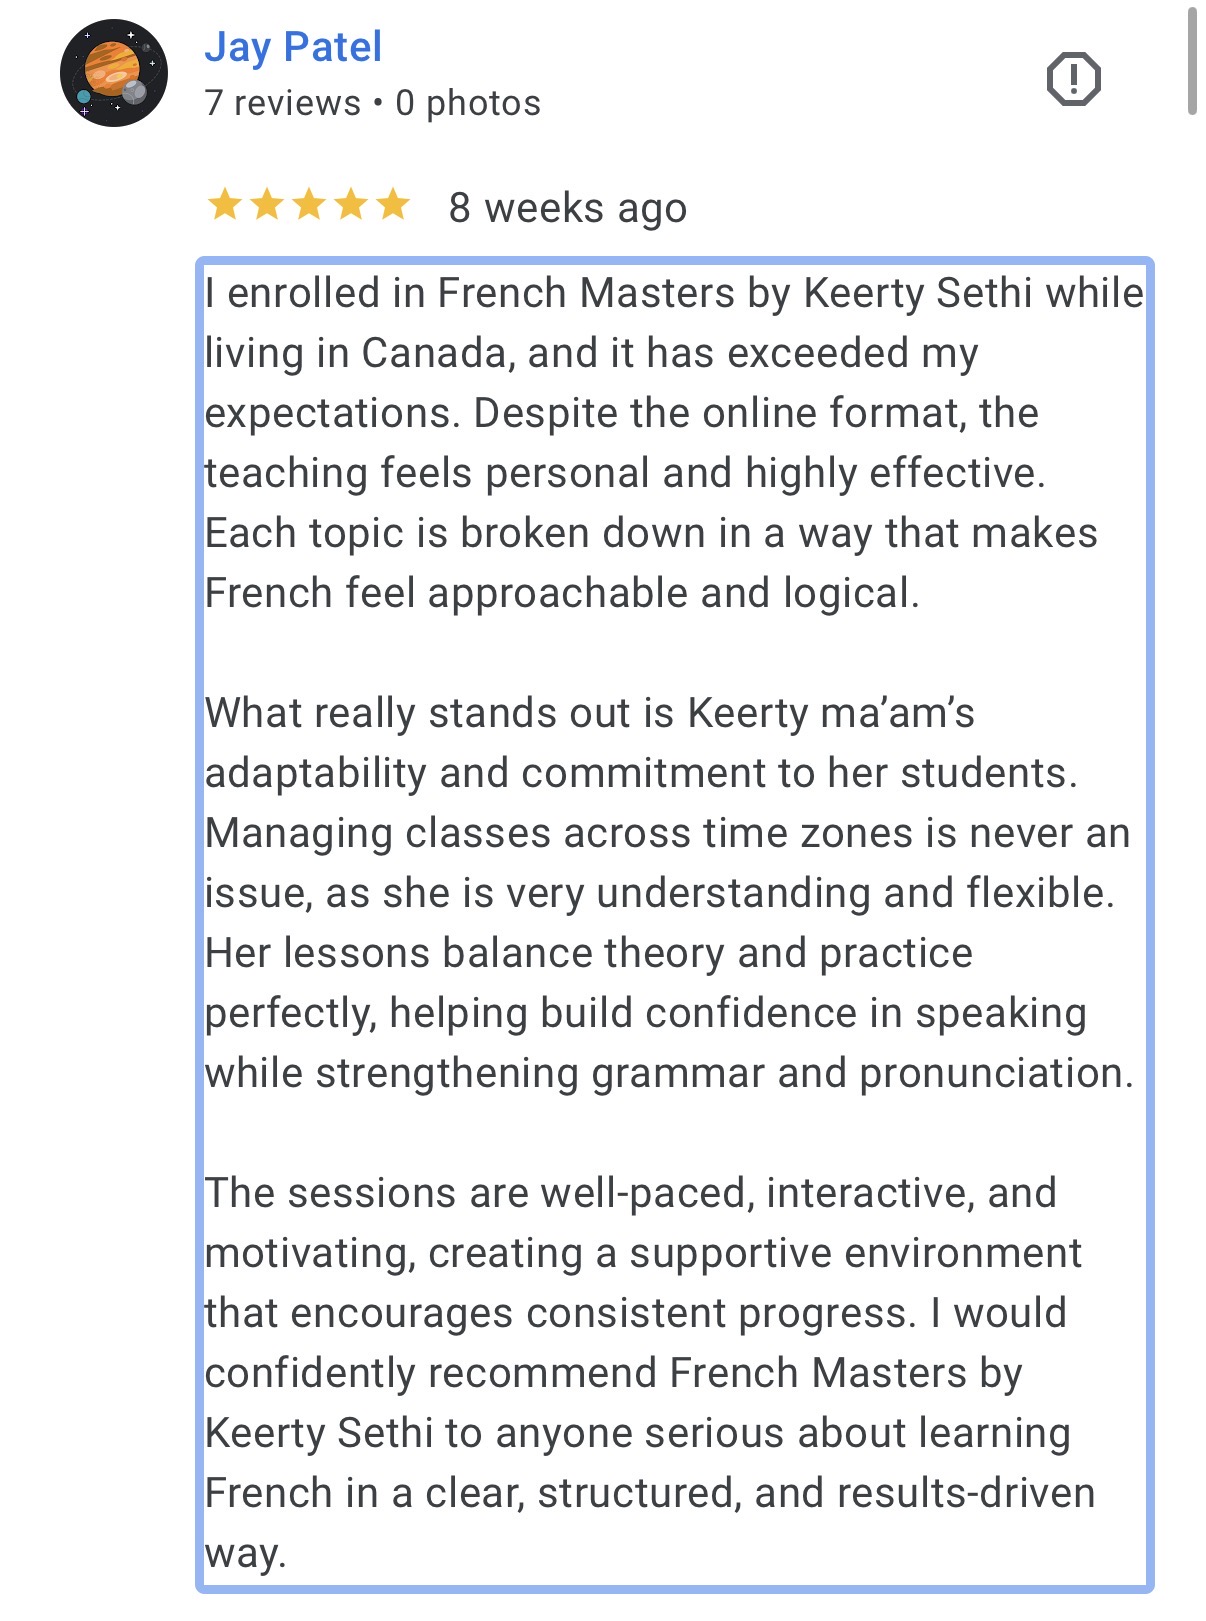Click the fourth rating star

(351, 204)
